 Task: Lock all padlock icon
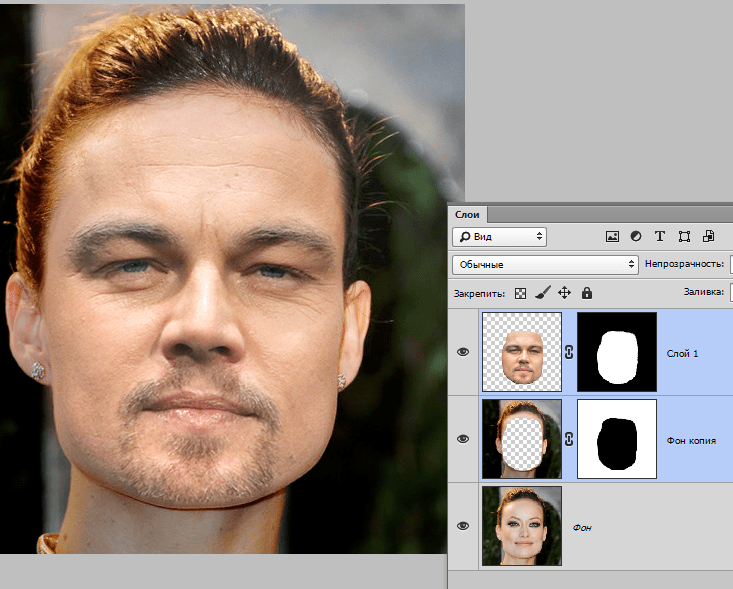pos(587,293)
